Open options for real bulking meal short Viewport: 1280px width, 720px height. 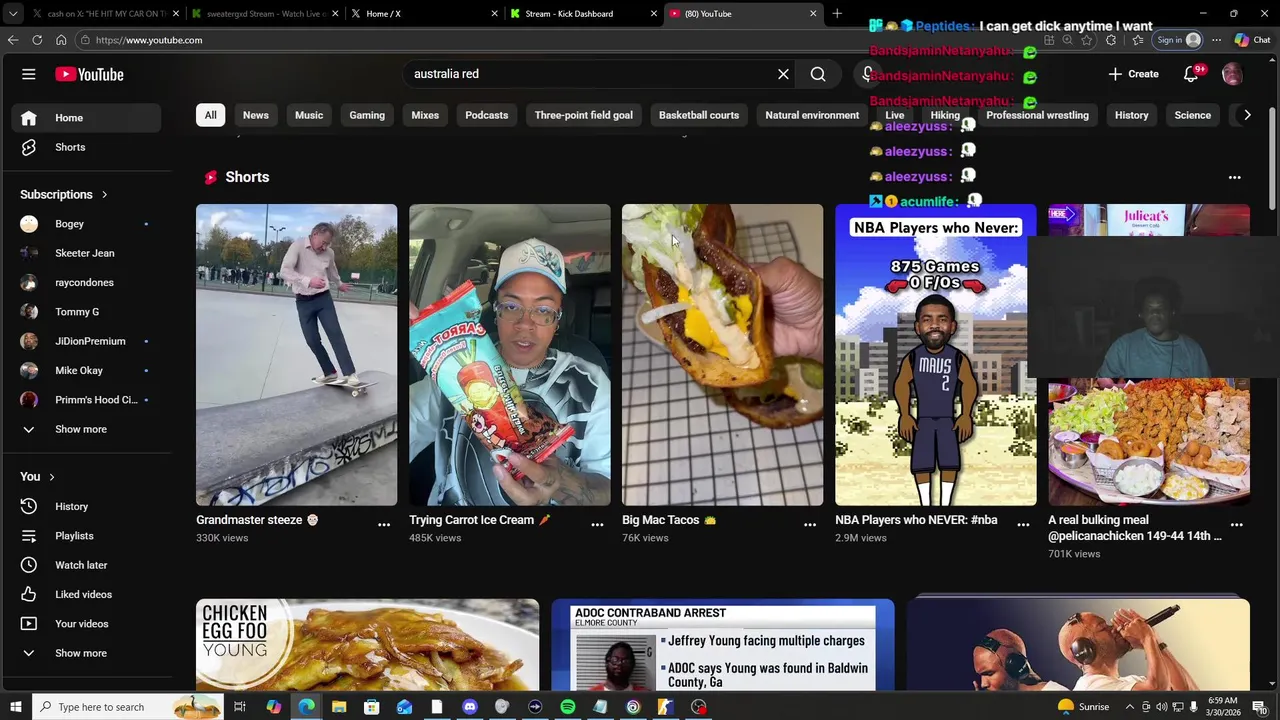point(1236,524)
